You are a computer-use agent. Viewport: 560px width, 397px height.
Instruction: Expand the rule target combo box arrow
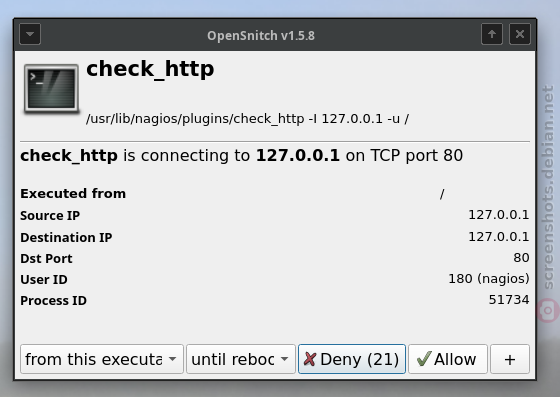pos(172,359)
